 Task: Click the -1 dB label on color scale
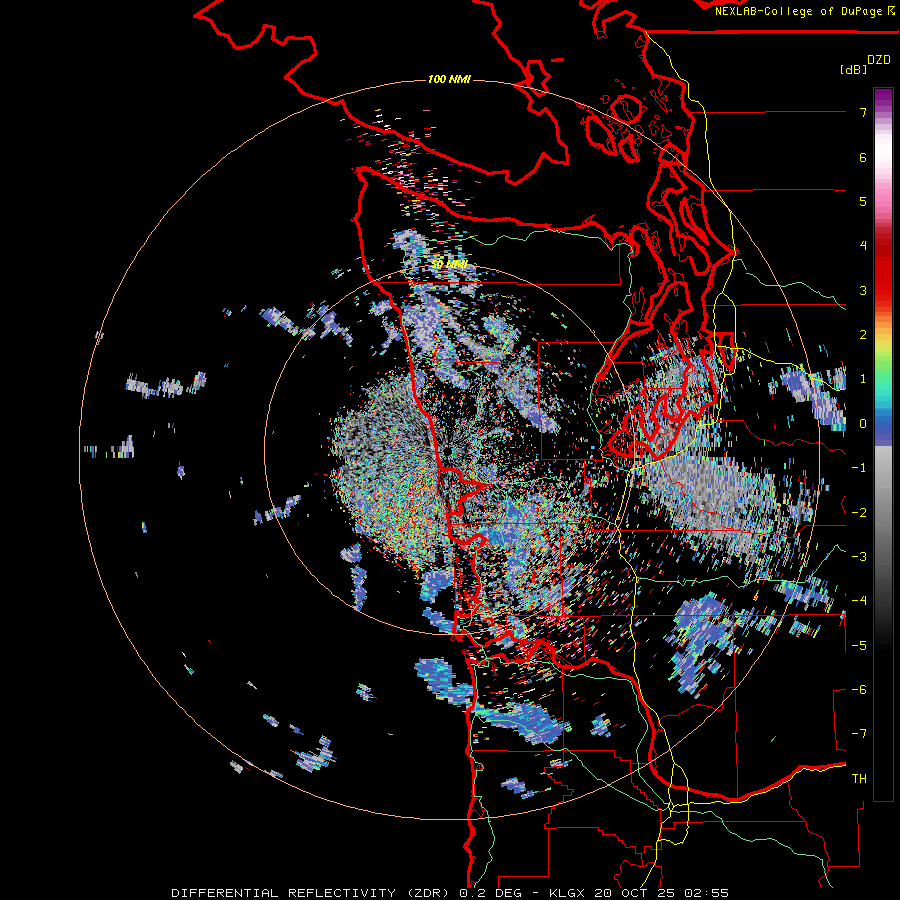tap(859, 468)
